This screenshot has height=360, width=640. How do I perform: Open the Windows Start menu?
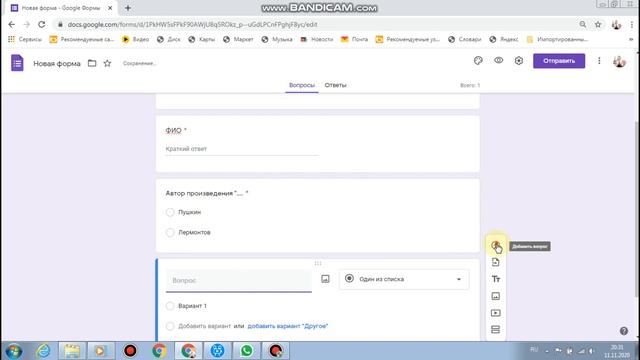click(13, 351)
